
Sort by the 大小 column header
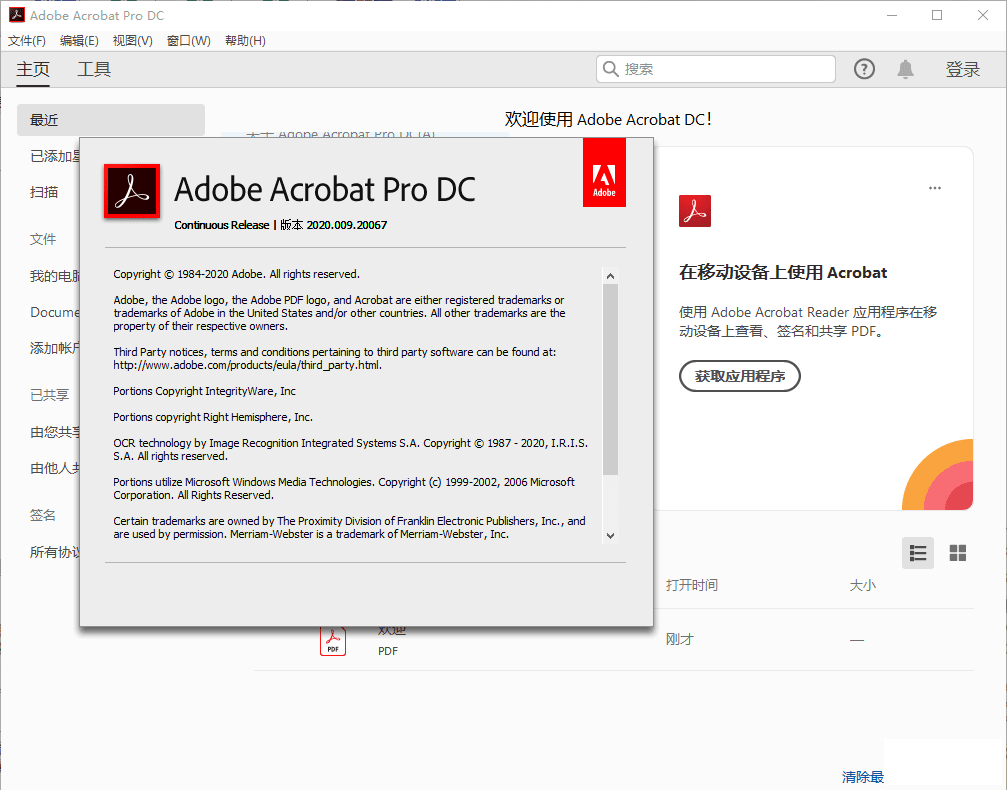click(863, 585)
